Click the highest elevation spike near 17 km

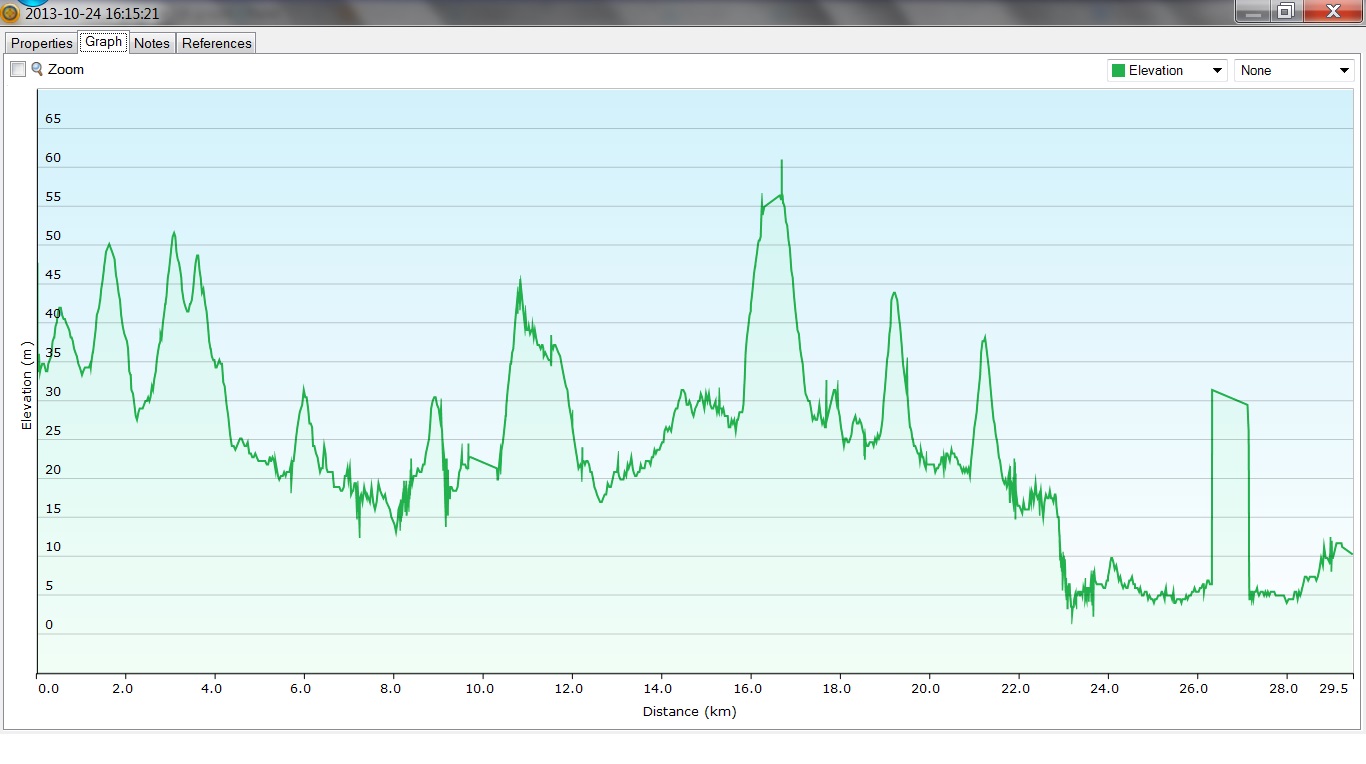click(781, 163)
